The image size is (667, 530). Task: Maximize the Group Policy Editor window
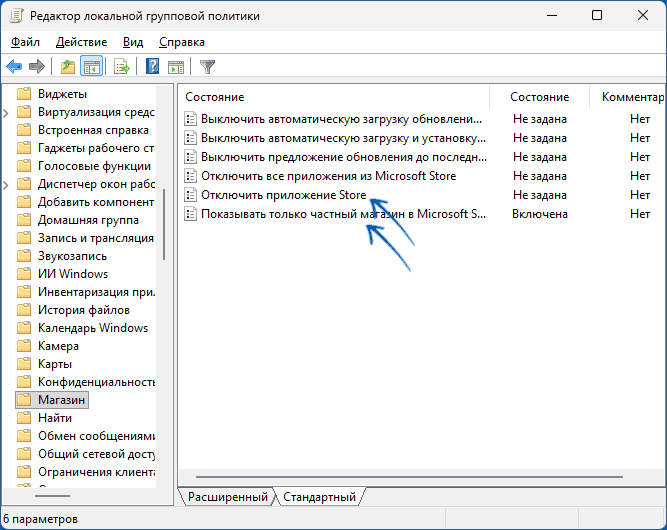click(597, 16)
